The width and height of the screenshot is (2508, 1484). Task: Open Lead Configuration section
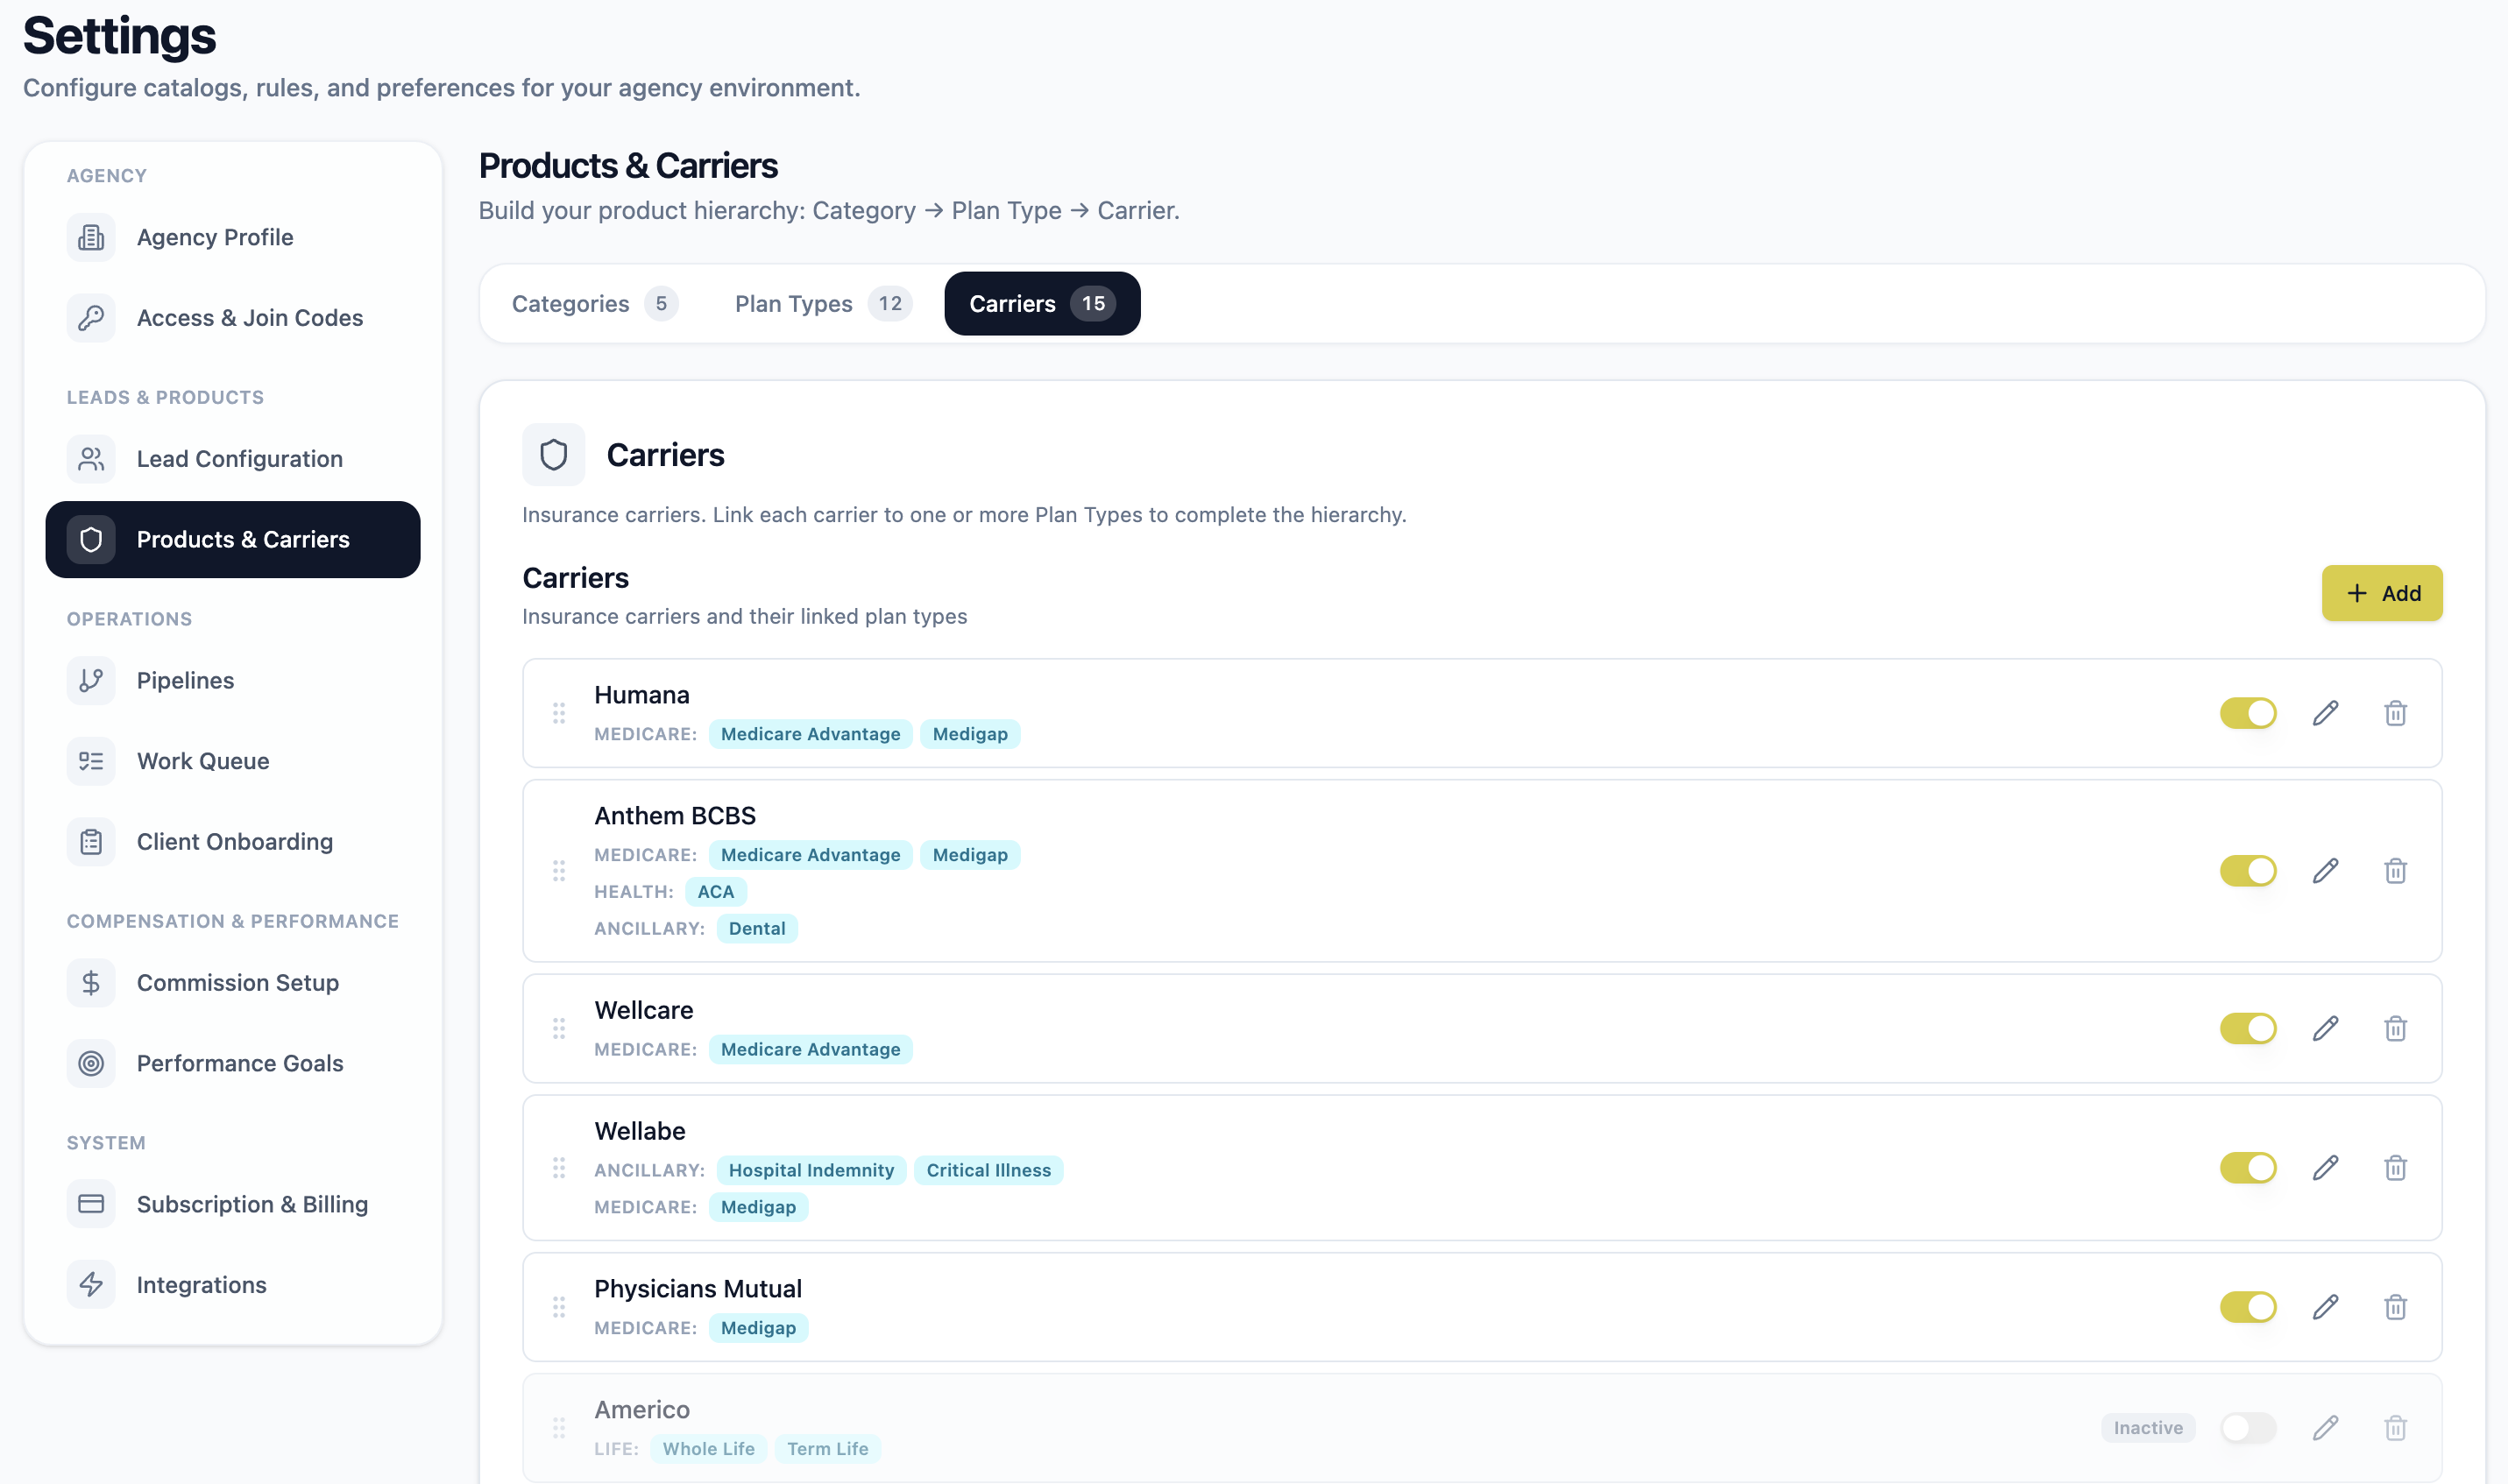pyautogui.click(x=233, y=459)
